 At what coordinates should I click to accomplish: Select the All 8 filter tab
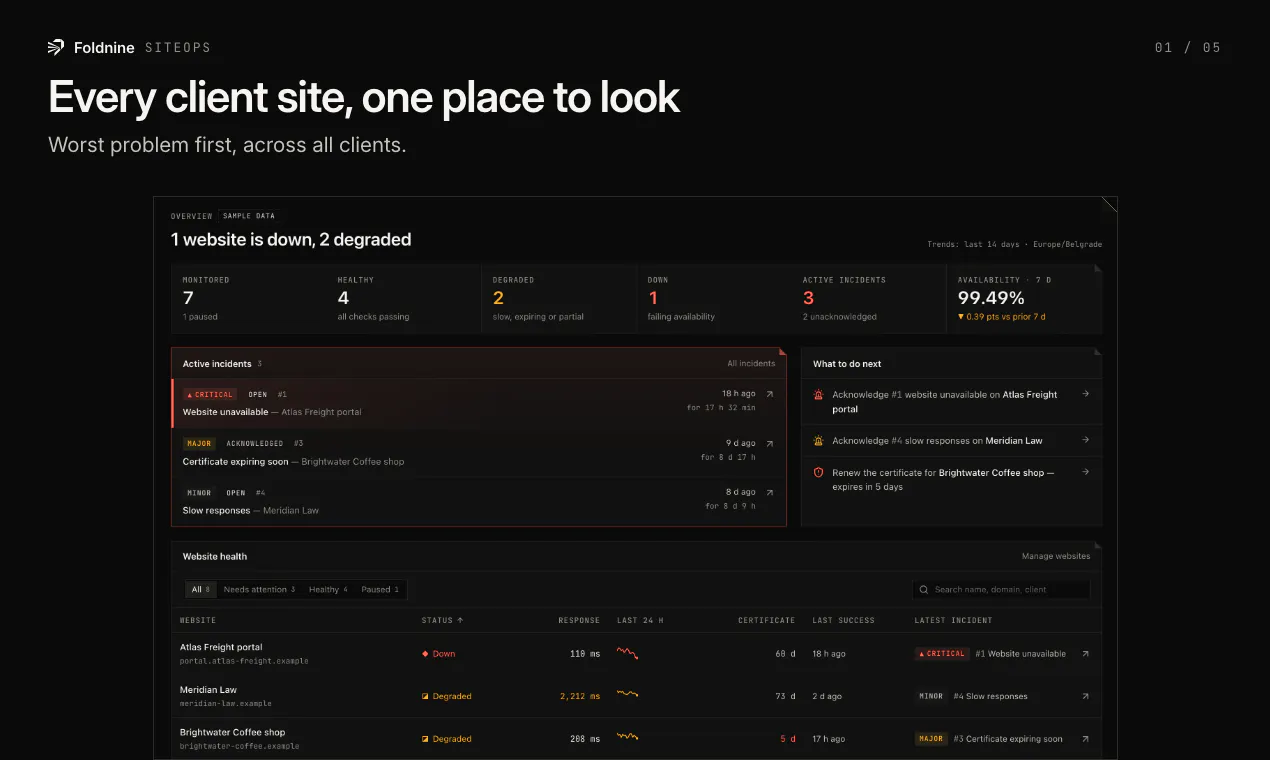coord(201,590)
